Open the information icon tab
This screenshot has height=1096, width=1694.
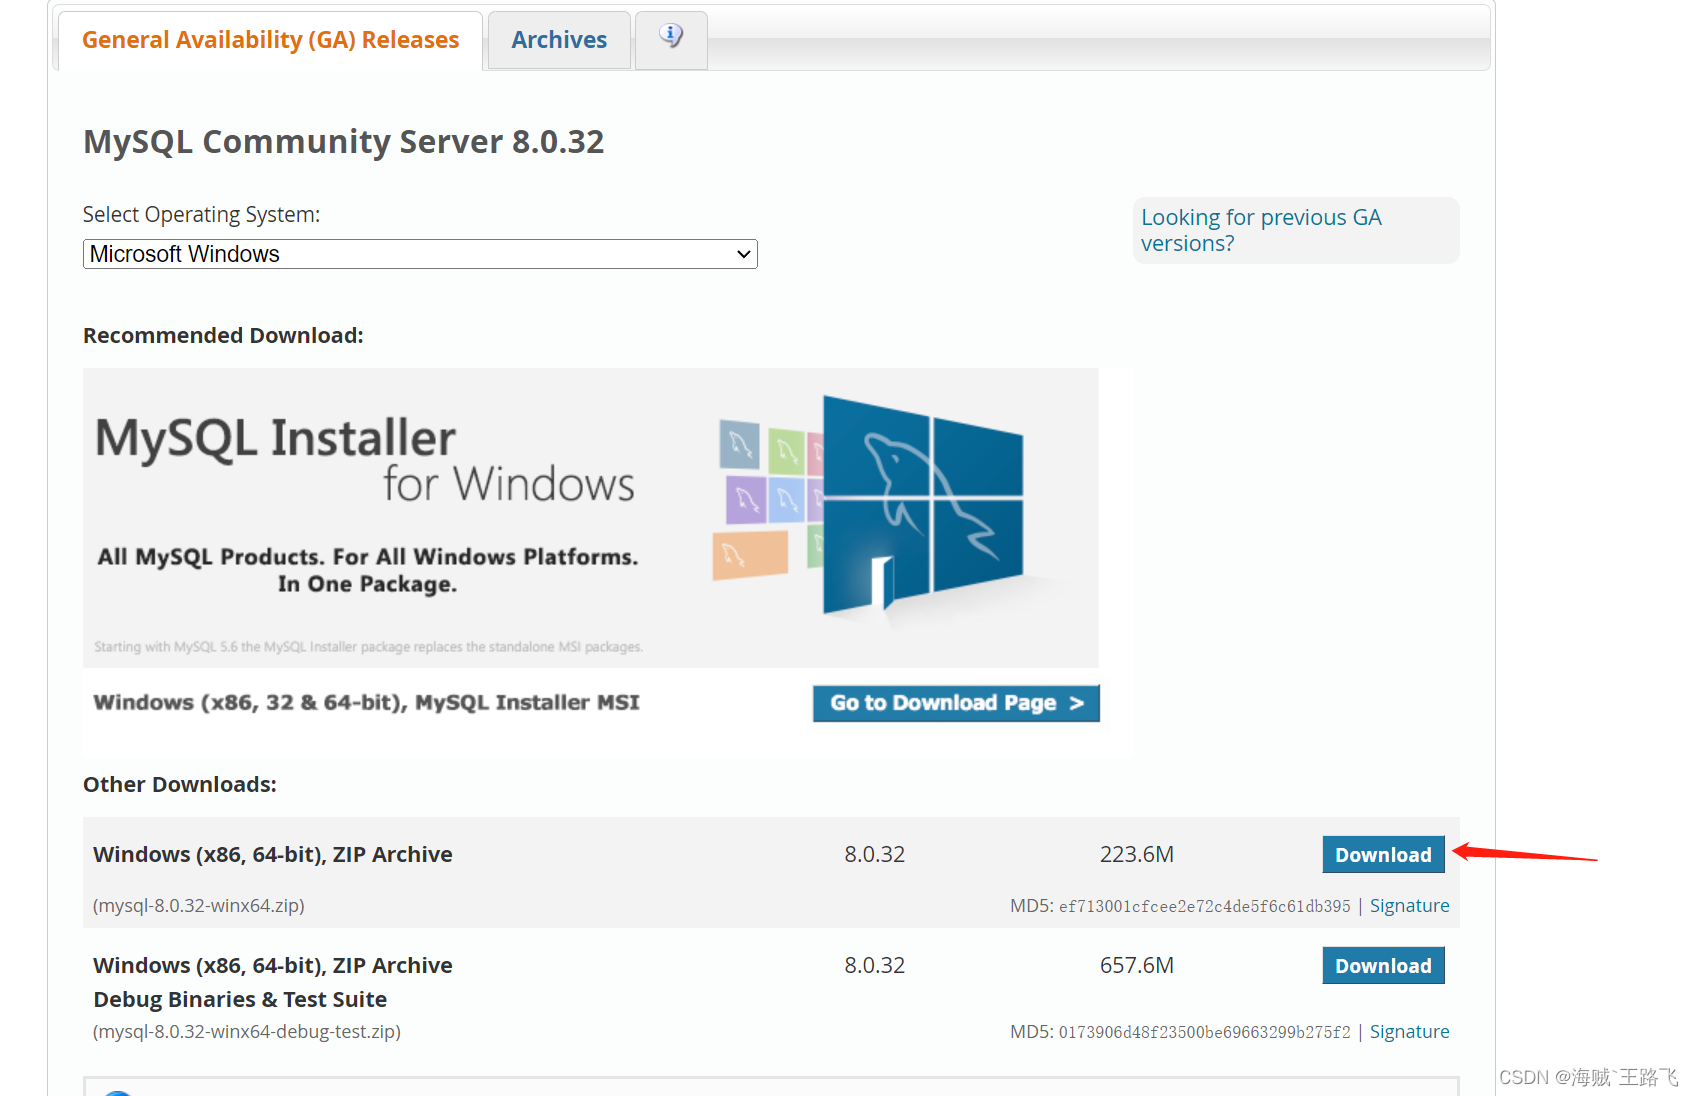coord(671,38)
